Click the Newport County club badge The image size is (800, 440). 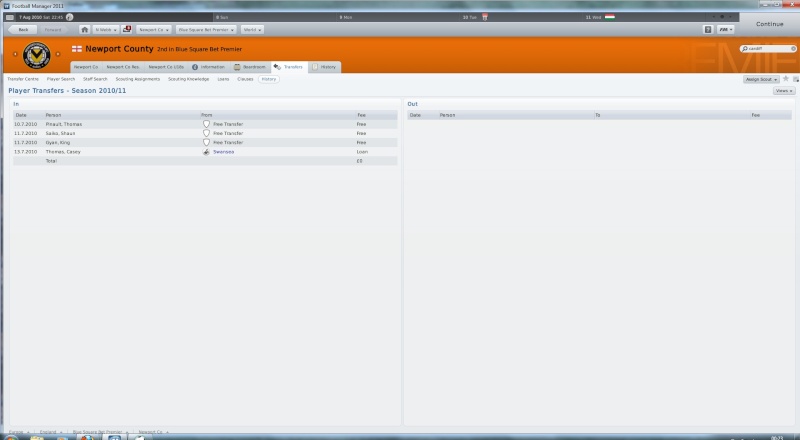click(37, 55)
